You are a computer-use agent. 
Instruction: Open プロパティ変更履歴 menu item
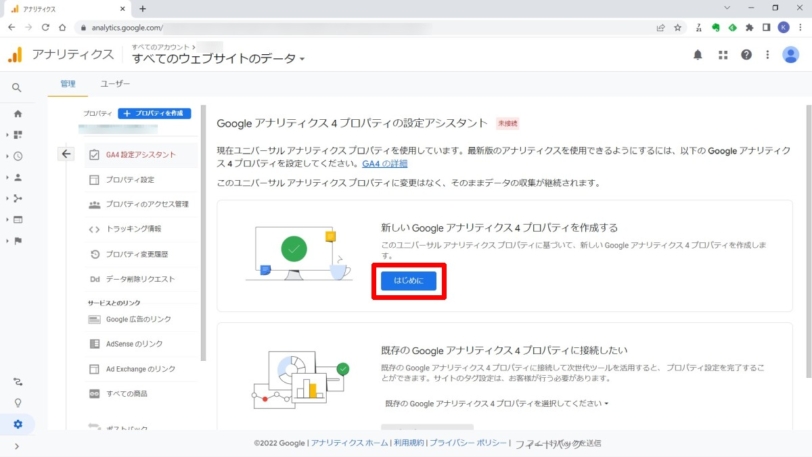point(140,254)
